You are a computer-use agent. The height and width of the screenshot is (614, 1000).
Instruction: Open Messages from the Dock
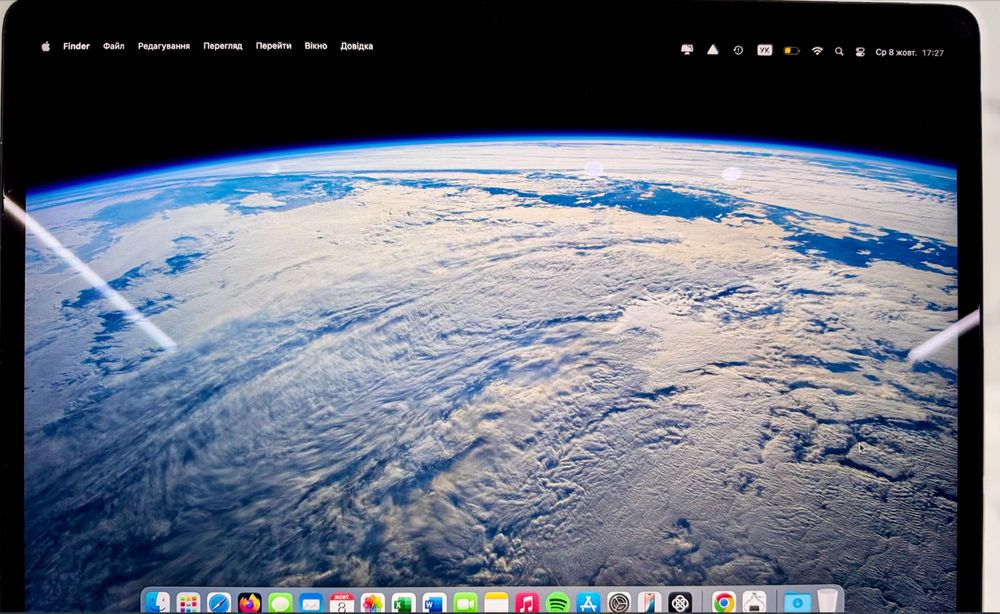[x=280, y=603]
